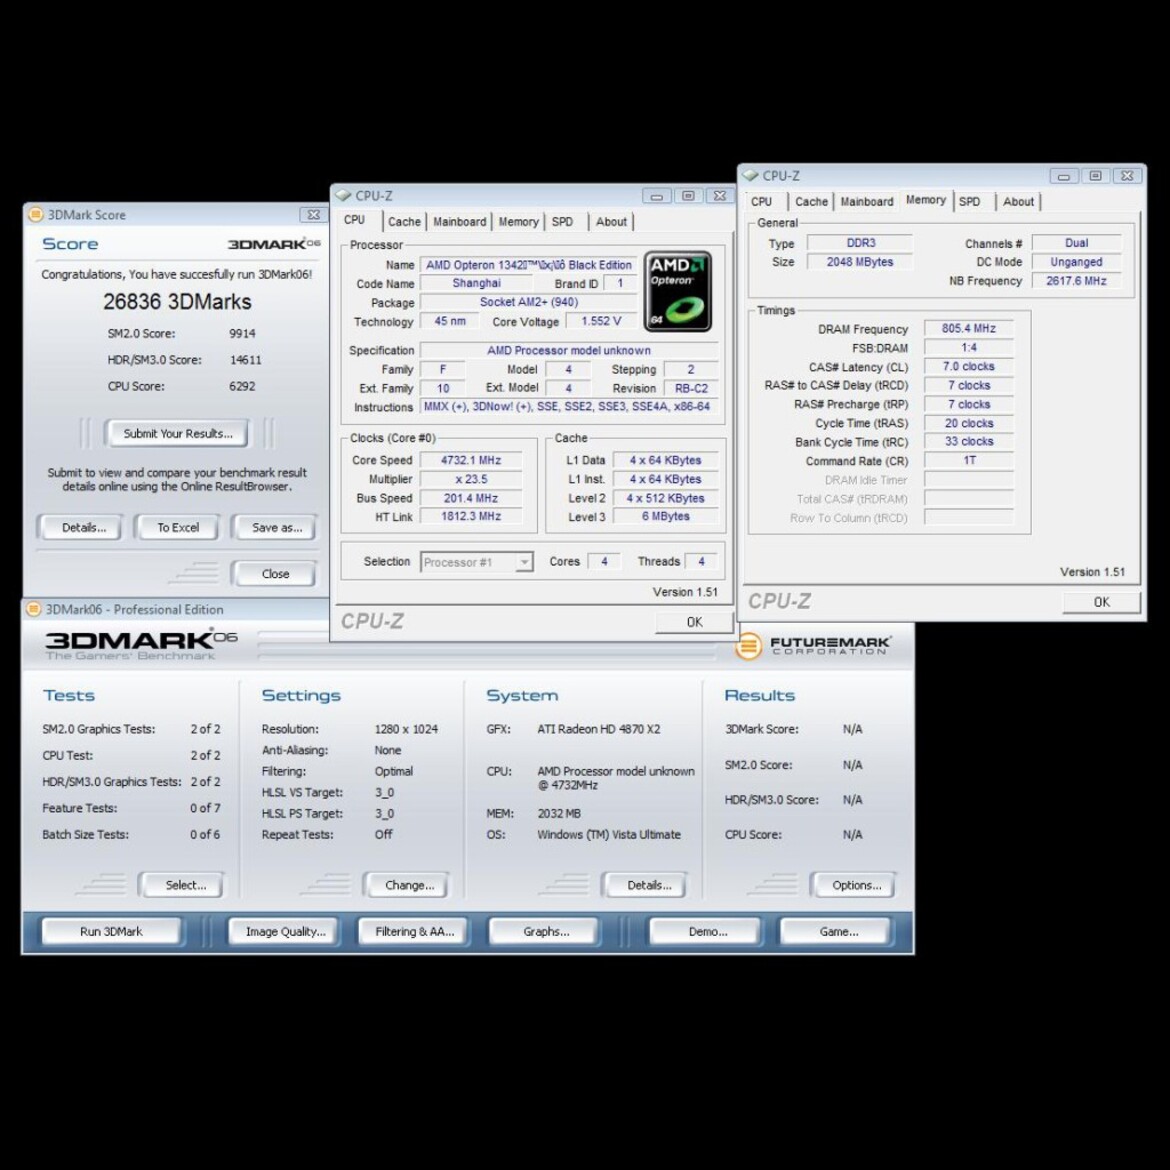Minimize the CPU-Z Memory window
1170x1170 pixels.
(1063, 176)
